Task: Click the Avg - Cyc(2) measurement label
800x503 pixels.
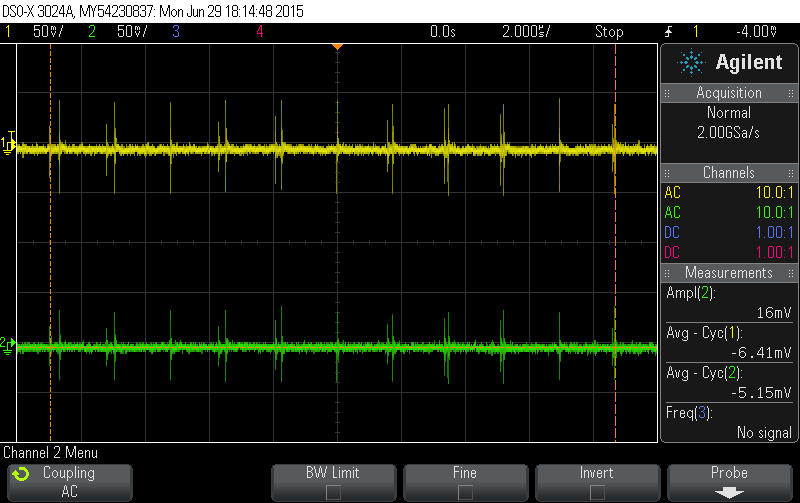Action: click(704, 373)
